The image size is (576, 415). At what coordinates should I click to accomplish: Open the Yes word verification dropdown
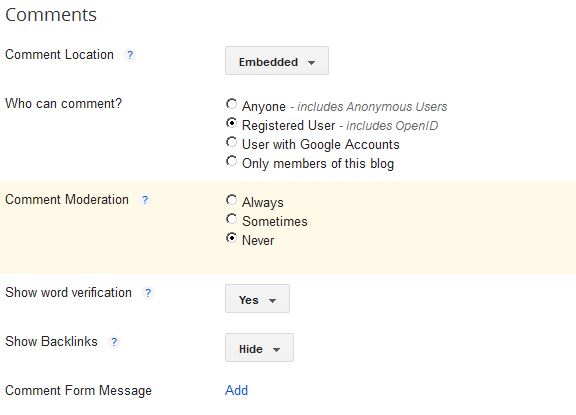click(x=257, y=299)
